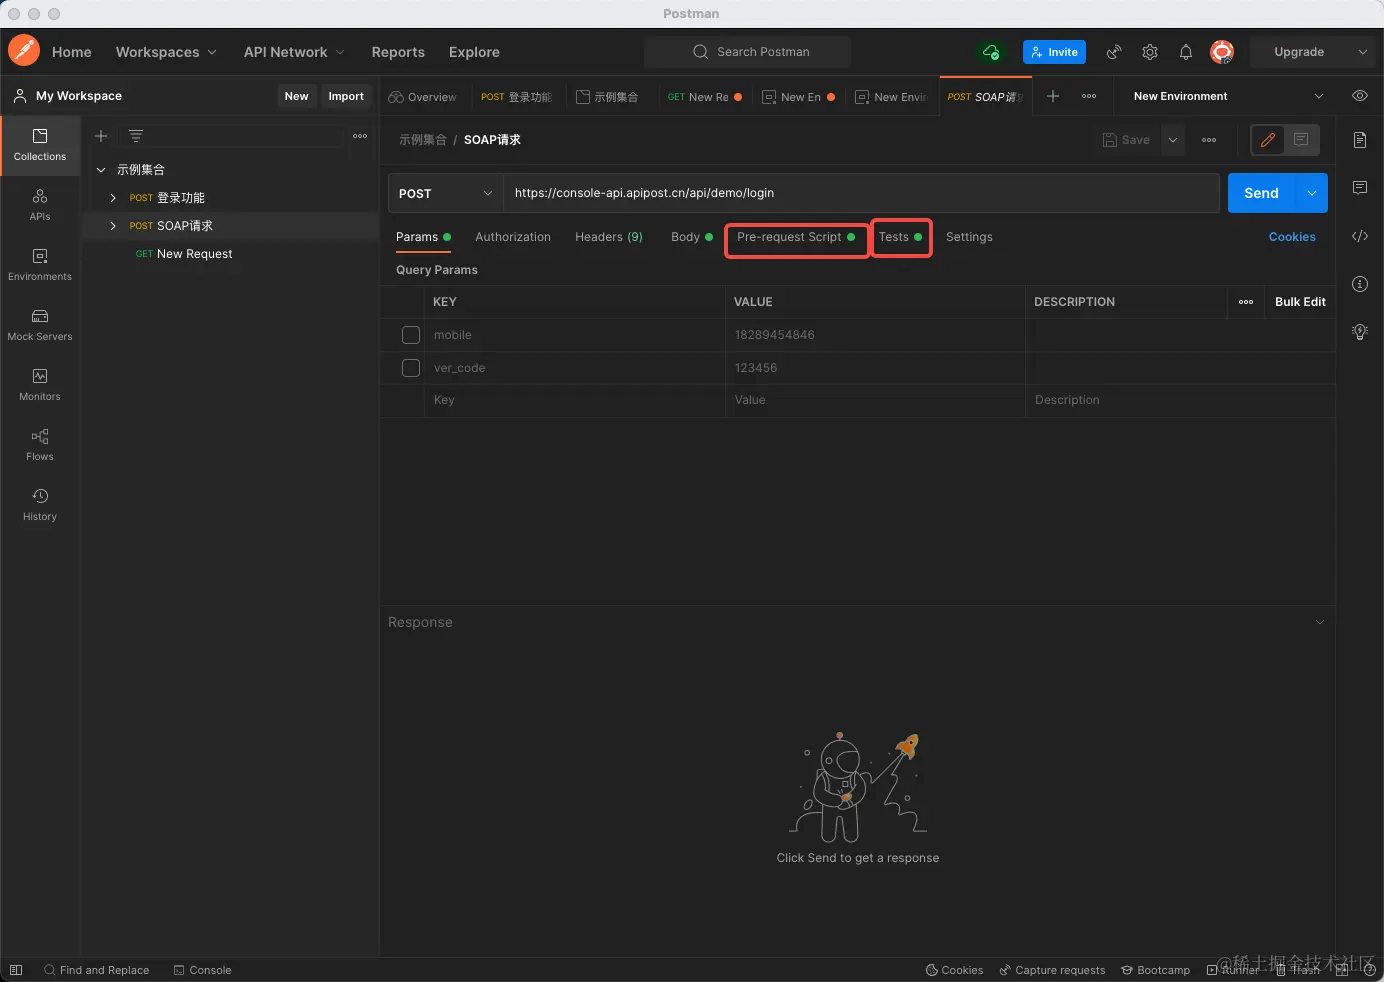
Task: Collapse the 示例集合 collection
Action: point(101,170)
